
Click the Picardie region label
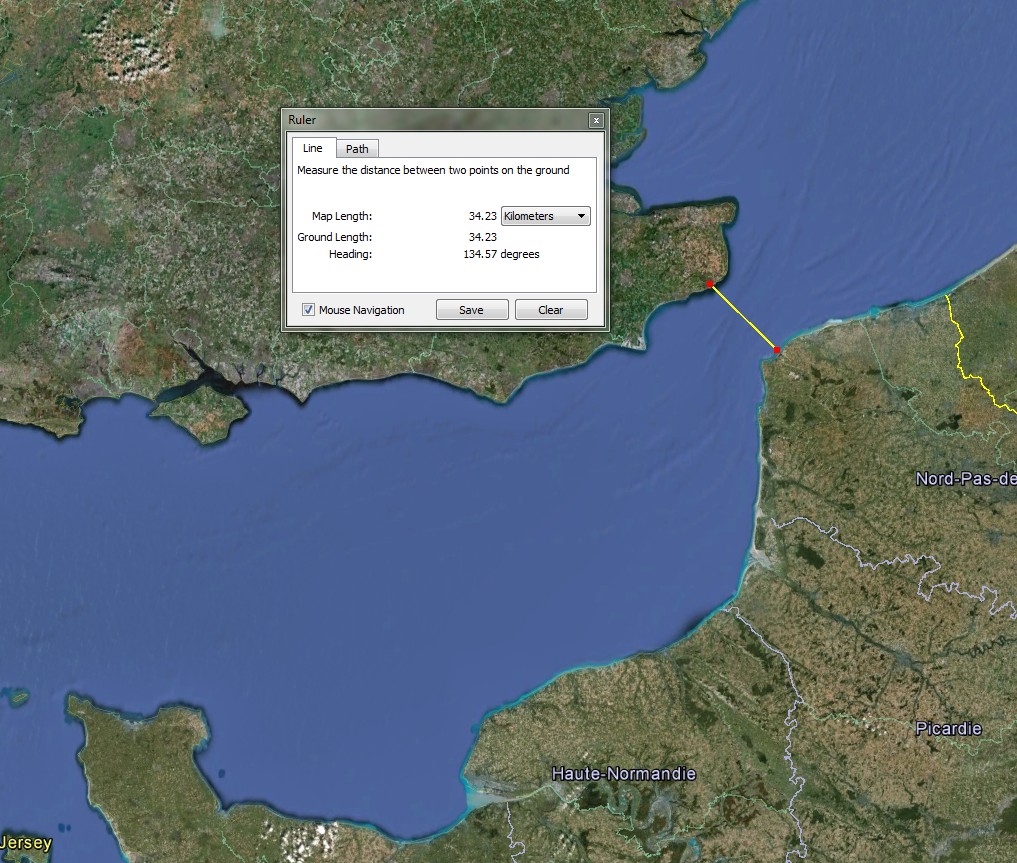point(948,728)
